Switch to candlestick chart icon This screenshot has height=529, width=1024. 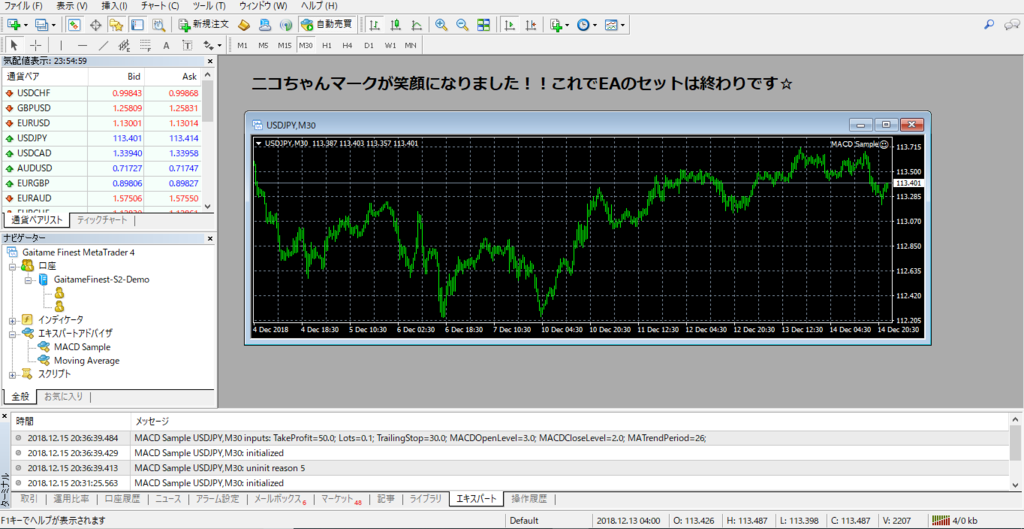pyautogui.click(x=395, y=25)
